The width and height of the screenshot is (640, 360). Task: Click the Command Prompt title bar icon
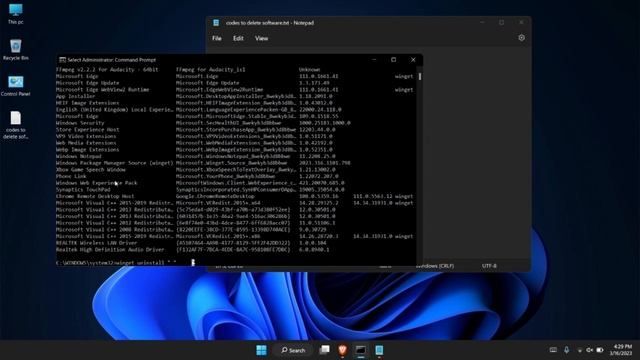(62, 60)
